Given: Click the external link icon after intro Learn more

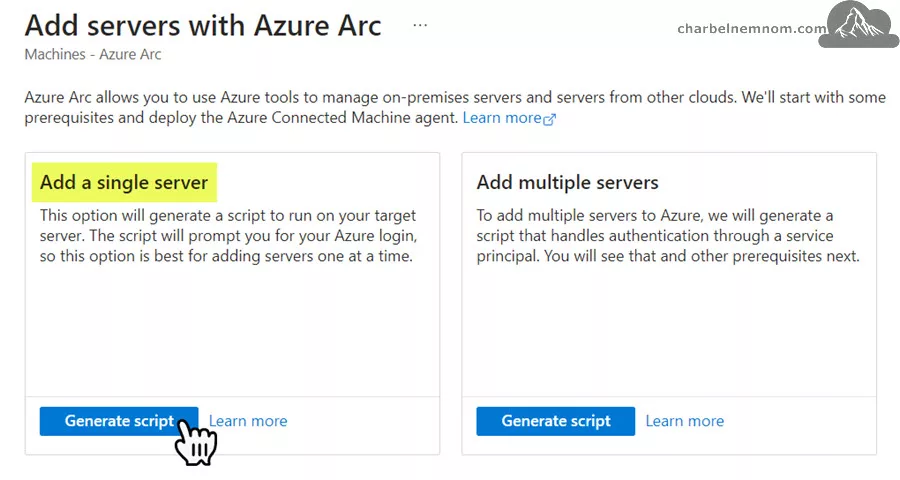Looking at the screenshot, I should click(550, 119).
